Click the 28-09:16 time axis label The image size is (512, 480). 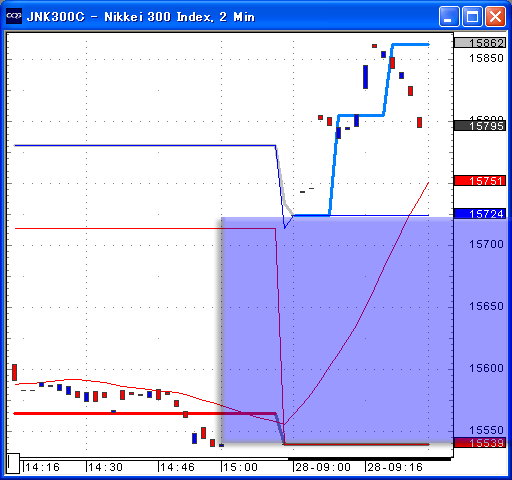(x=395, y=467)
